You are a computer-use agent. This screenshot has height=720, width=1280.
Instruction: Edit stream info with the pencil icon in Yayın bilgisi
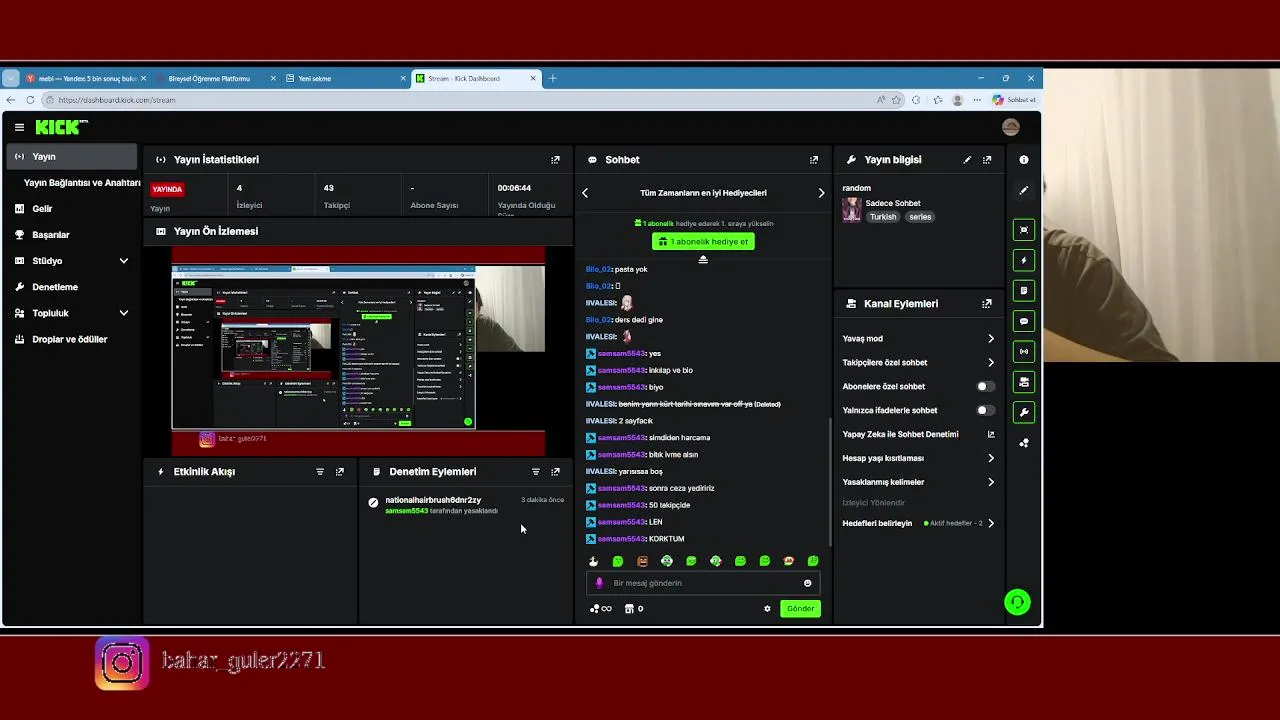(x=967, y=160)
